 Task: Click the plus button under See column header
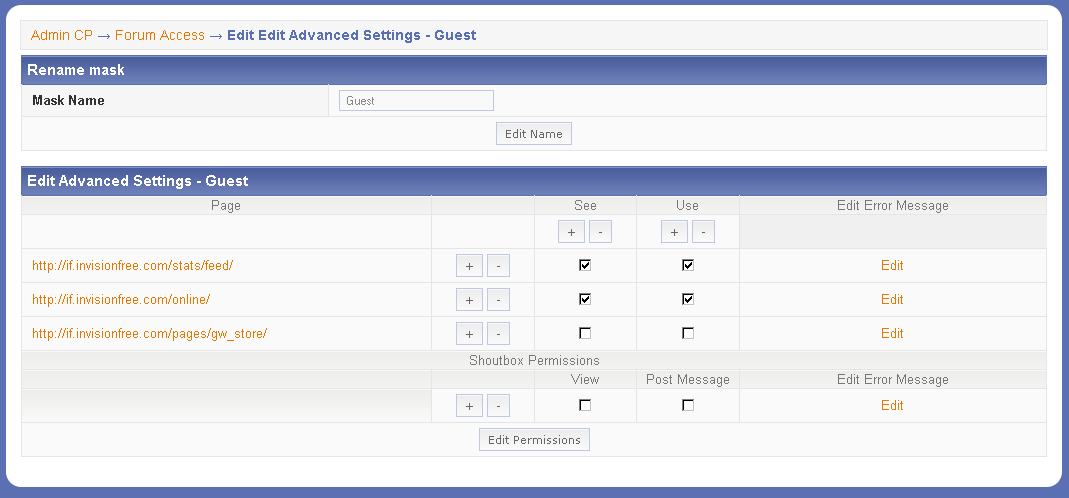click(571, 232)
